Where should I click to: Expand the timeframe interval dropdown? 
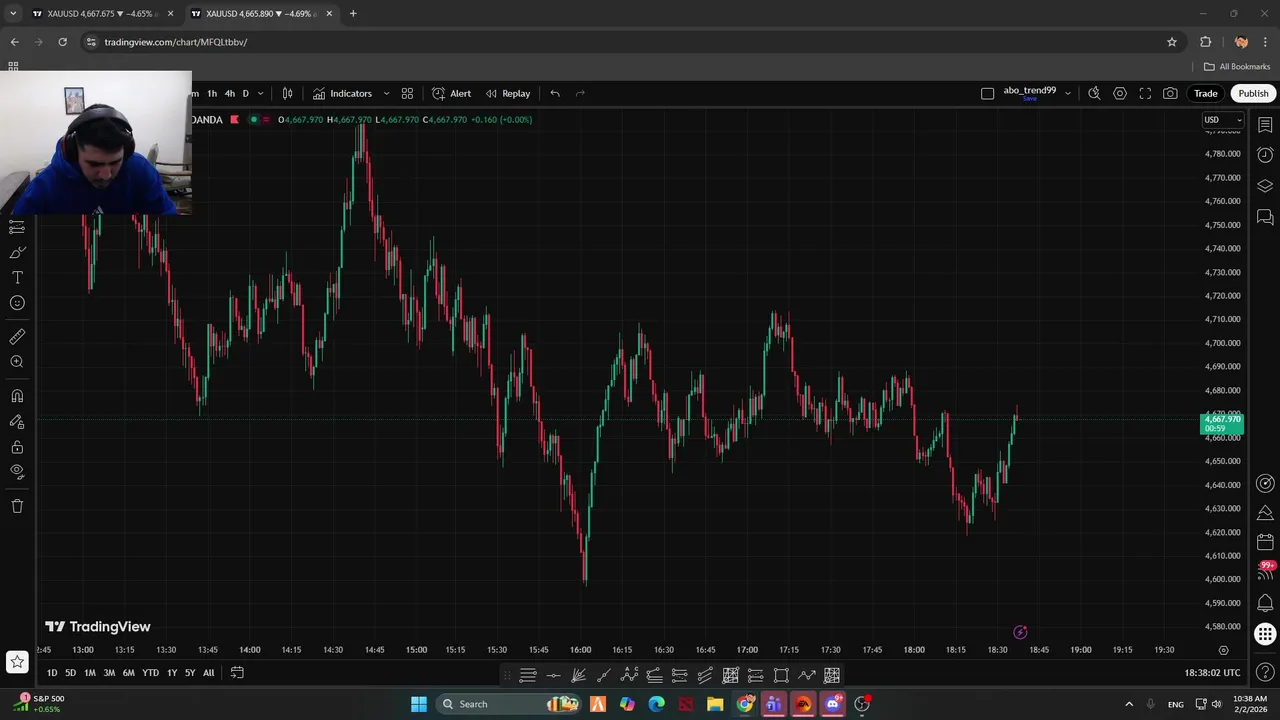pyautogui.click(x=261, y=93)
